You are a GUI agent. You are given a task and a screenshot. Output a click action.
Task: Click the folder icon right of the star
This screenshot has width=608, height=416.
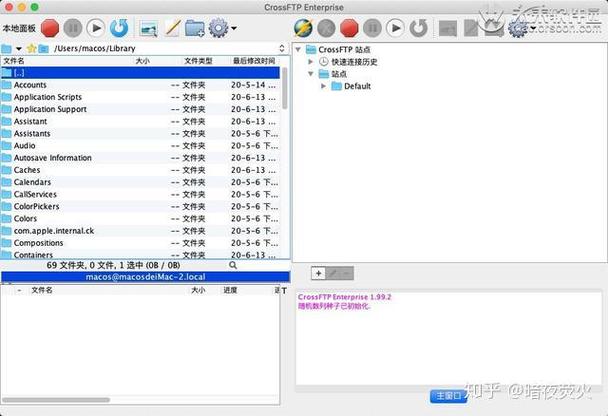point(43,48)
